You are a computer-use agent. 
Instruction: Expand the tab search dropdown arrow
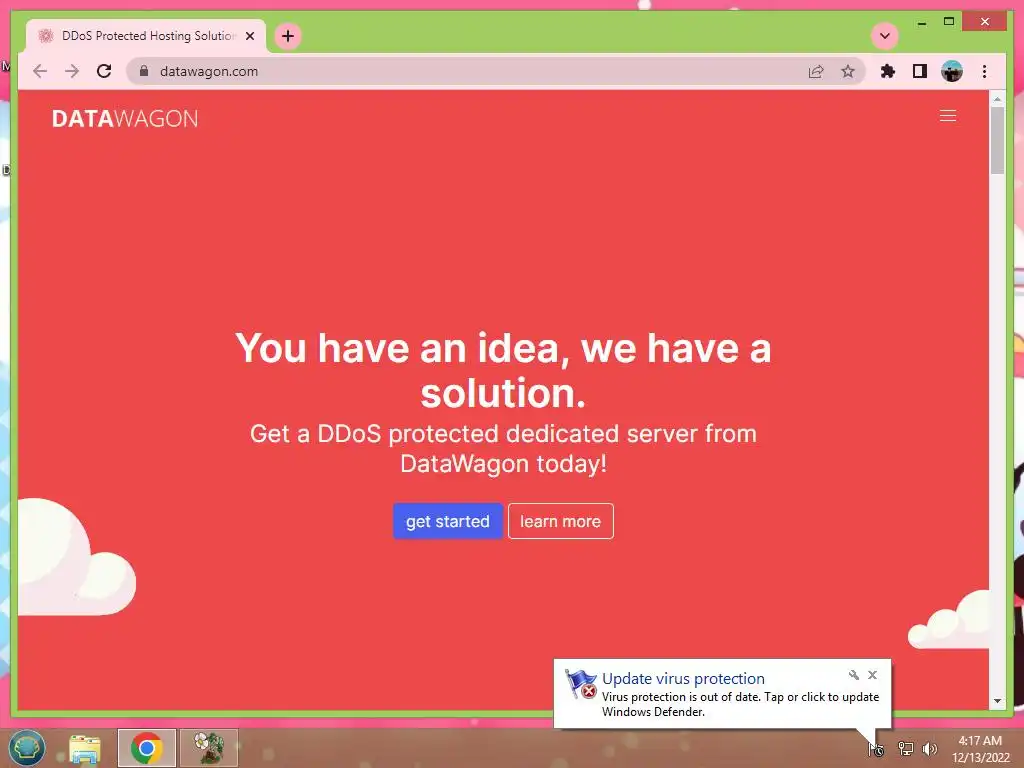coord(885,36)
